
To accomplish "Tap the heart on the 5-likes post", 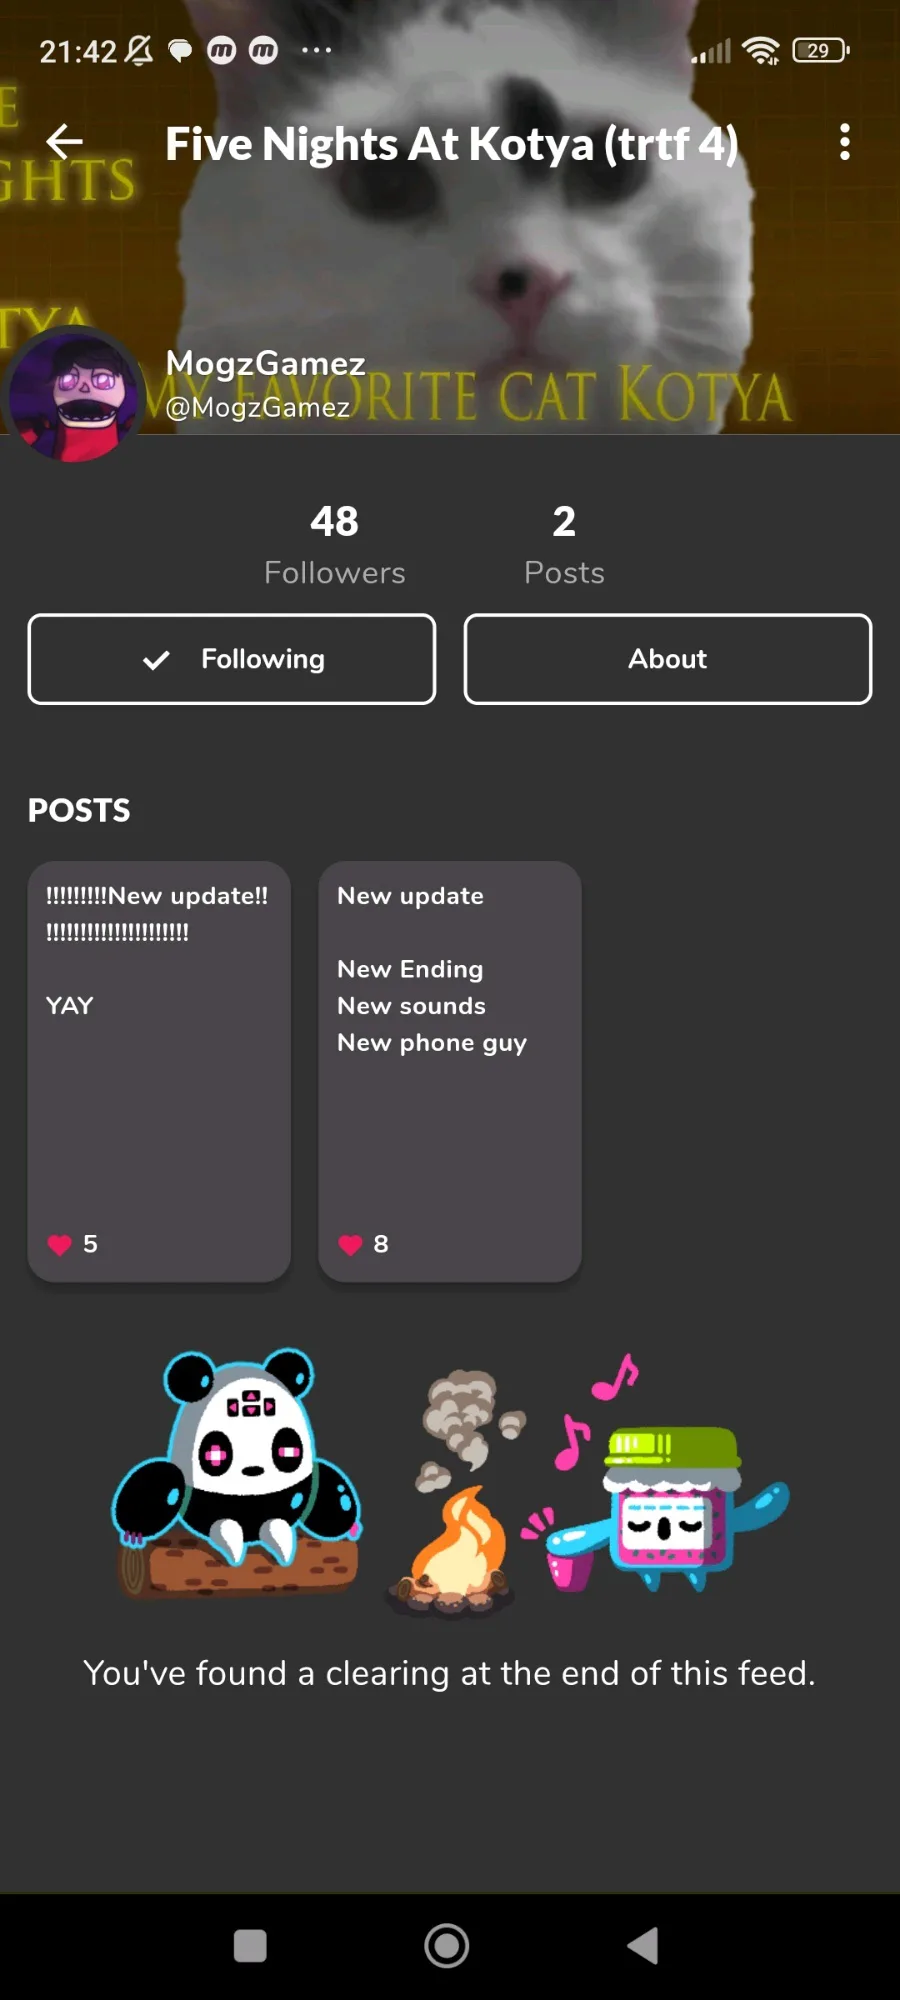I will coord(60,1244).
